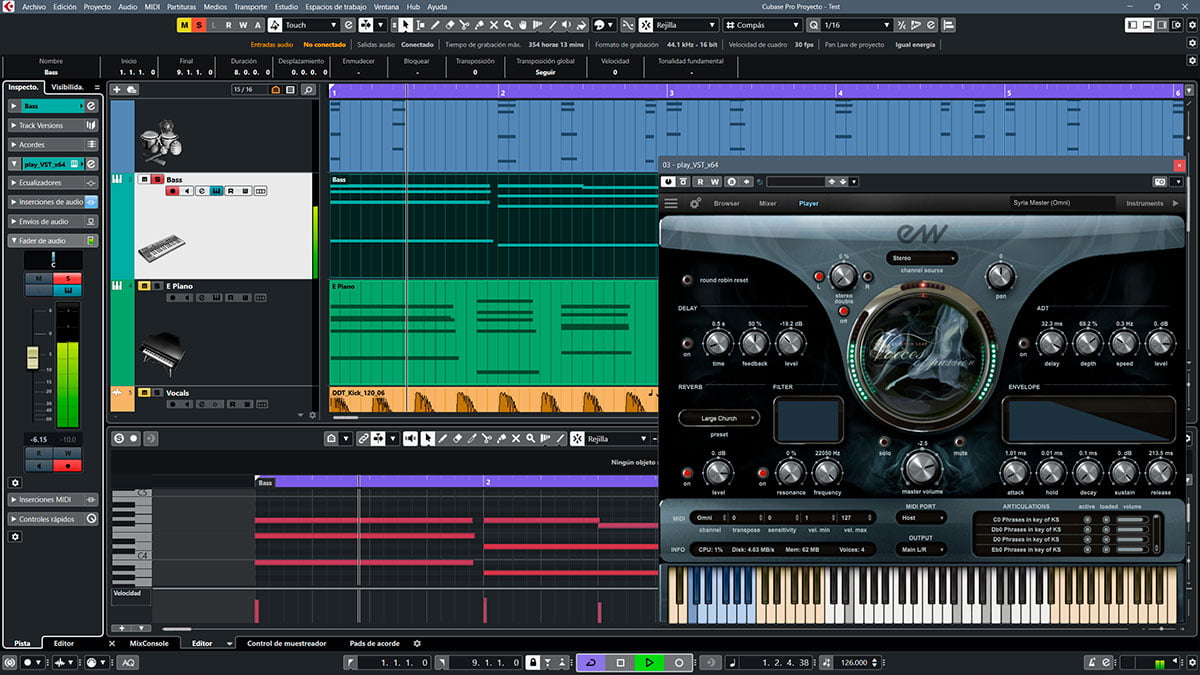Solo the Bass track in track list

coord(158,179)
